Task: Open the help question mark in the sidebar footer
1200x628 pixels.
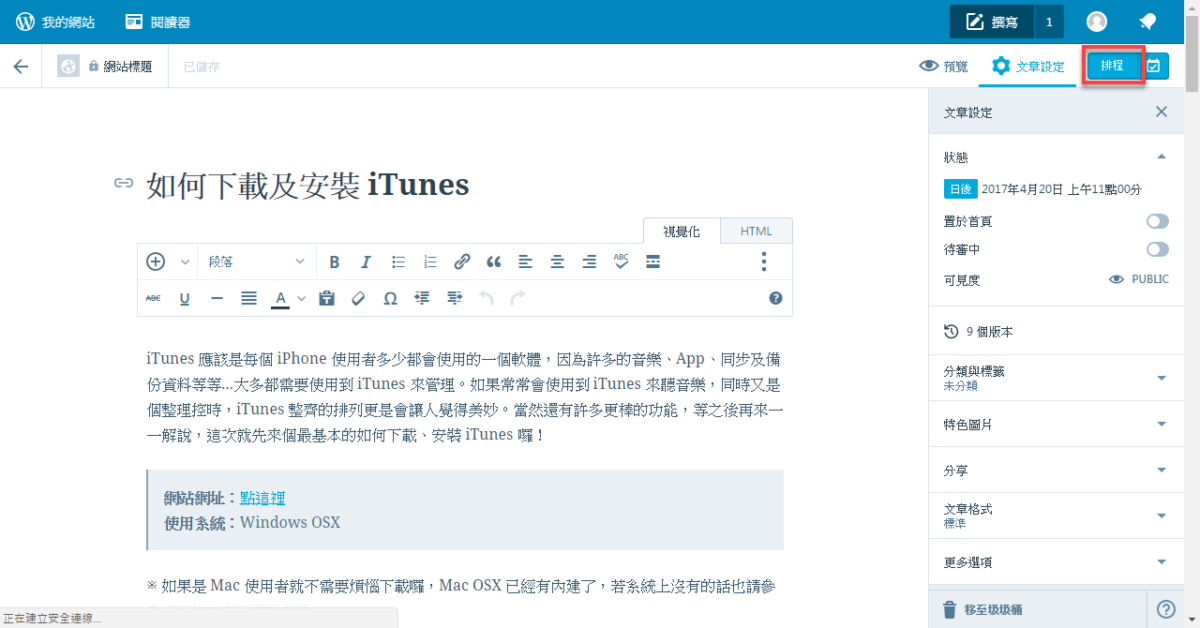Action: click(x=1165, y=609)
